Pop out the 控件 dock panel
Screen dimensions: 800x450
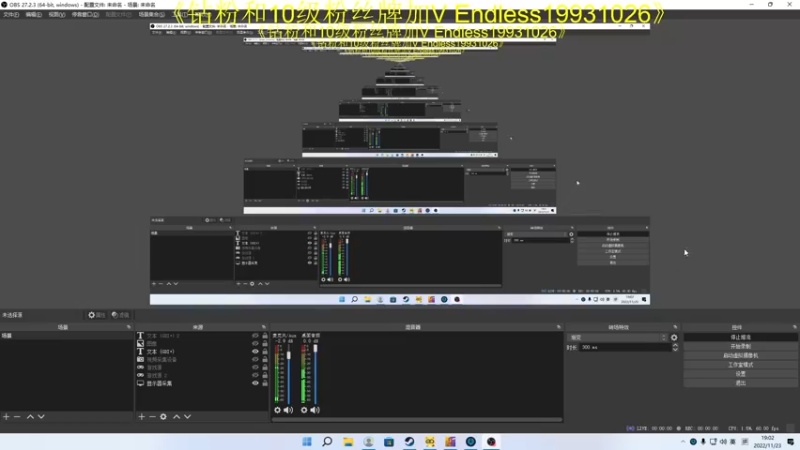point(794,327)
